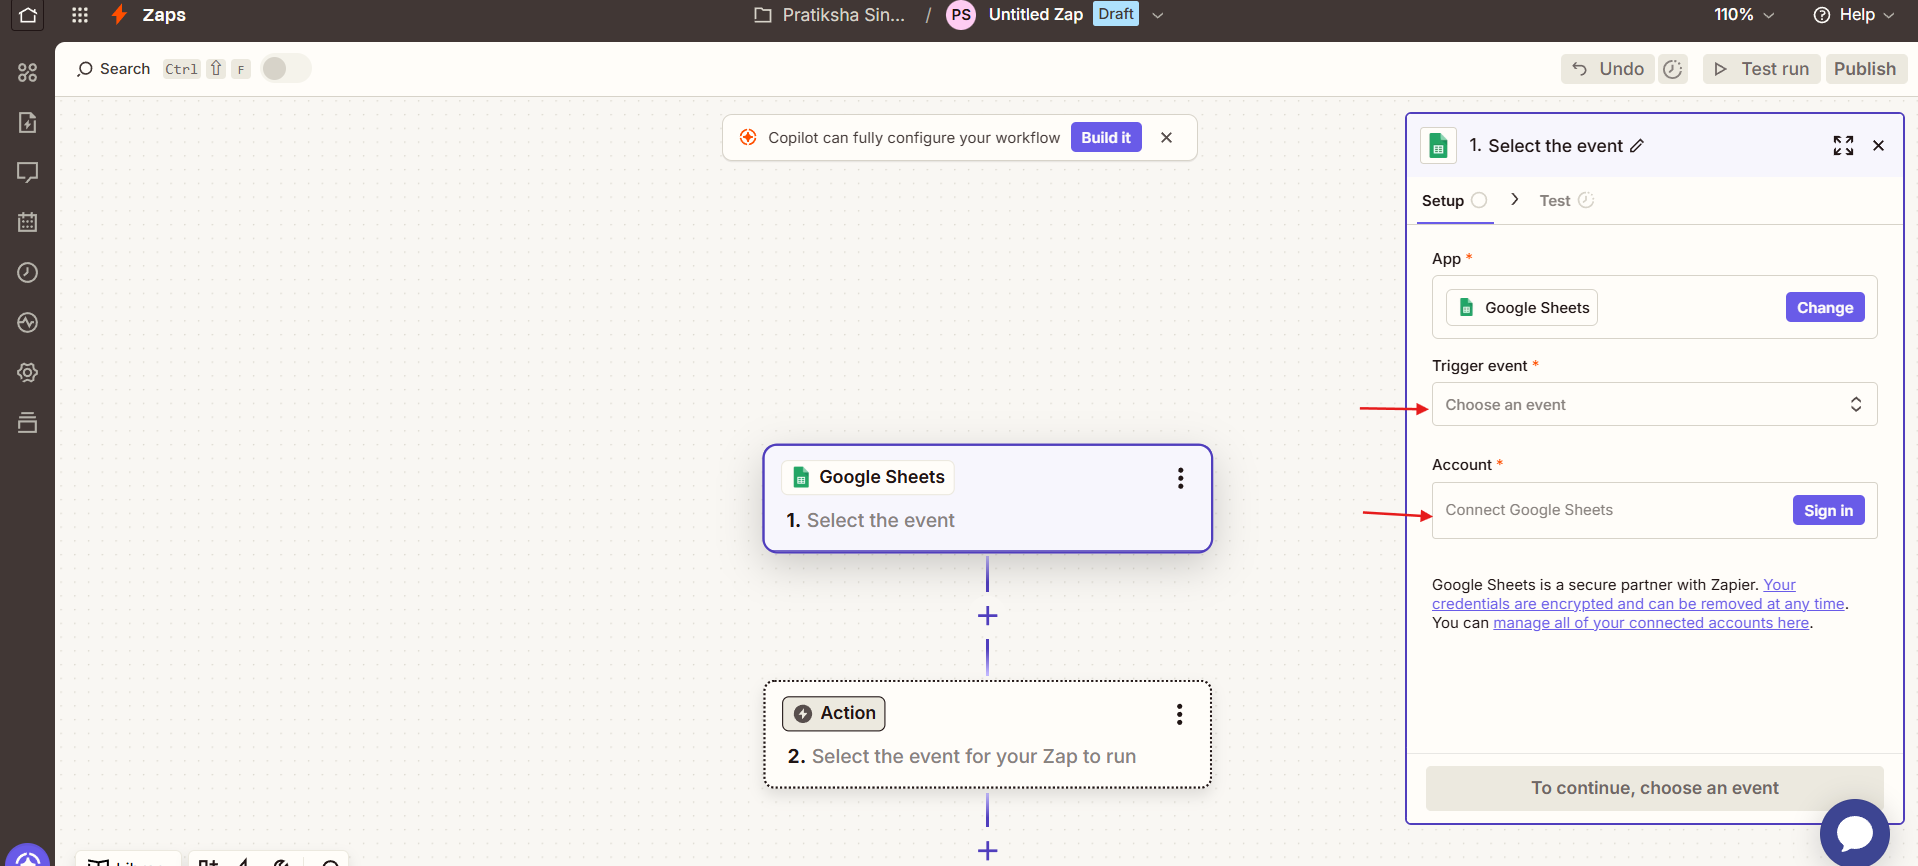Screen dimensions: 1918x866
Task: Open the sidebar settings gear icon
Action: point(28,372)
